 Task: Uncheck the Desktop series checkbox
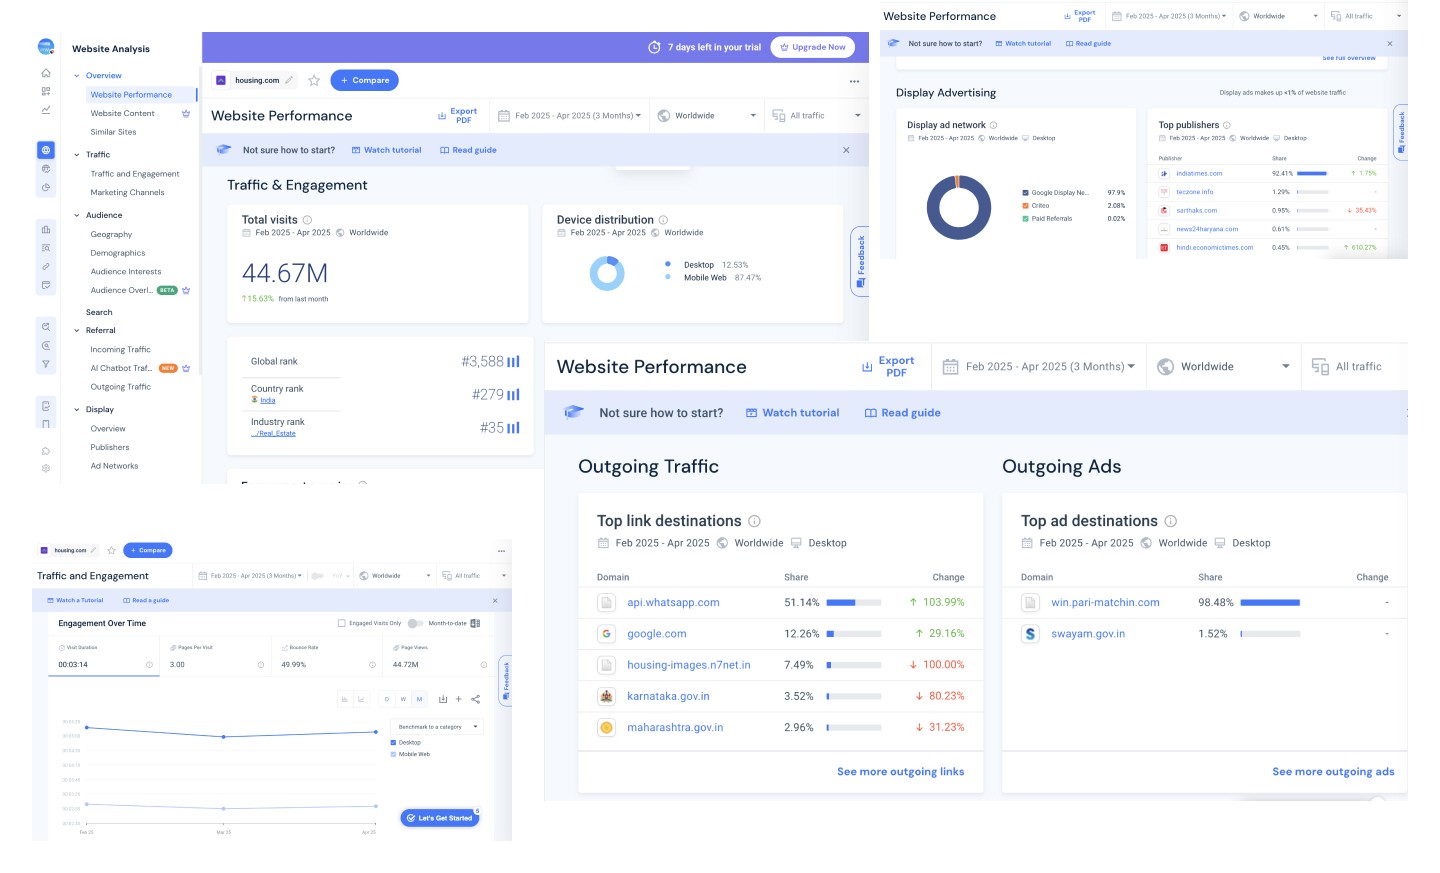[x=393, y=742]
